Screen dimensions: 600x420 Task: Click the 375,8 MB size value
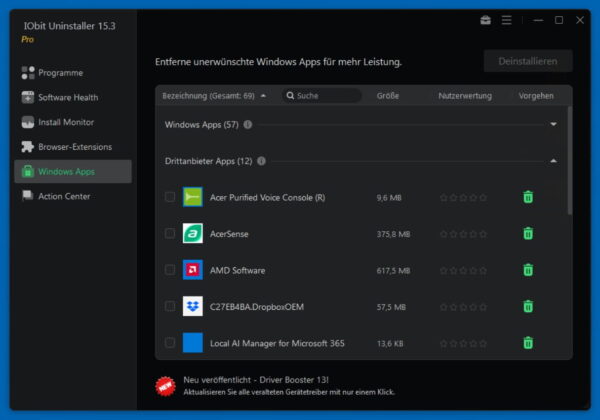click(393, 234)
